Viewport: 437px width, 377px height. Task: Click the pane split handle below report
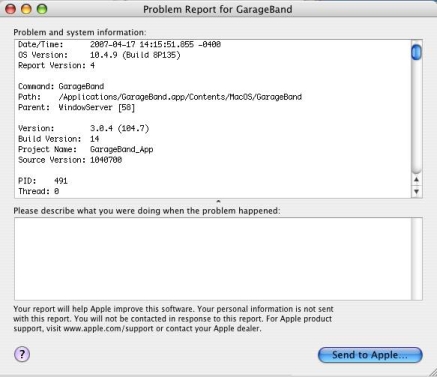point(218,201)
